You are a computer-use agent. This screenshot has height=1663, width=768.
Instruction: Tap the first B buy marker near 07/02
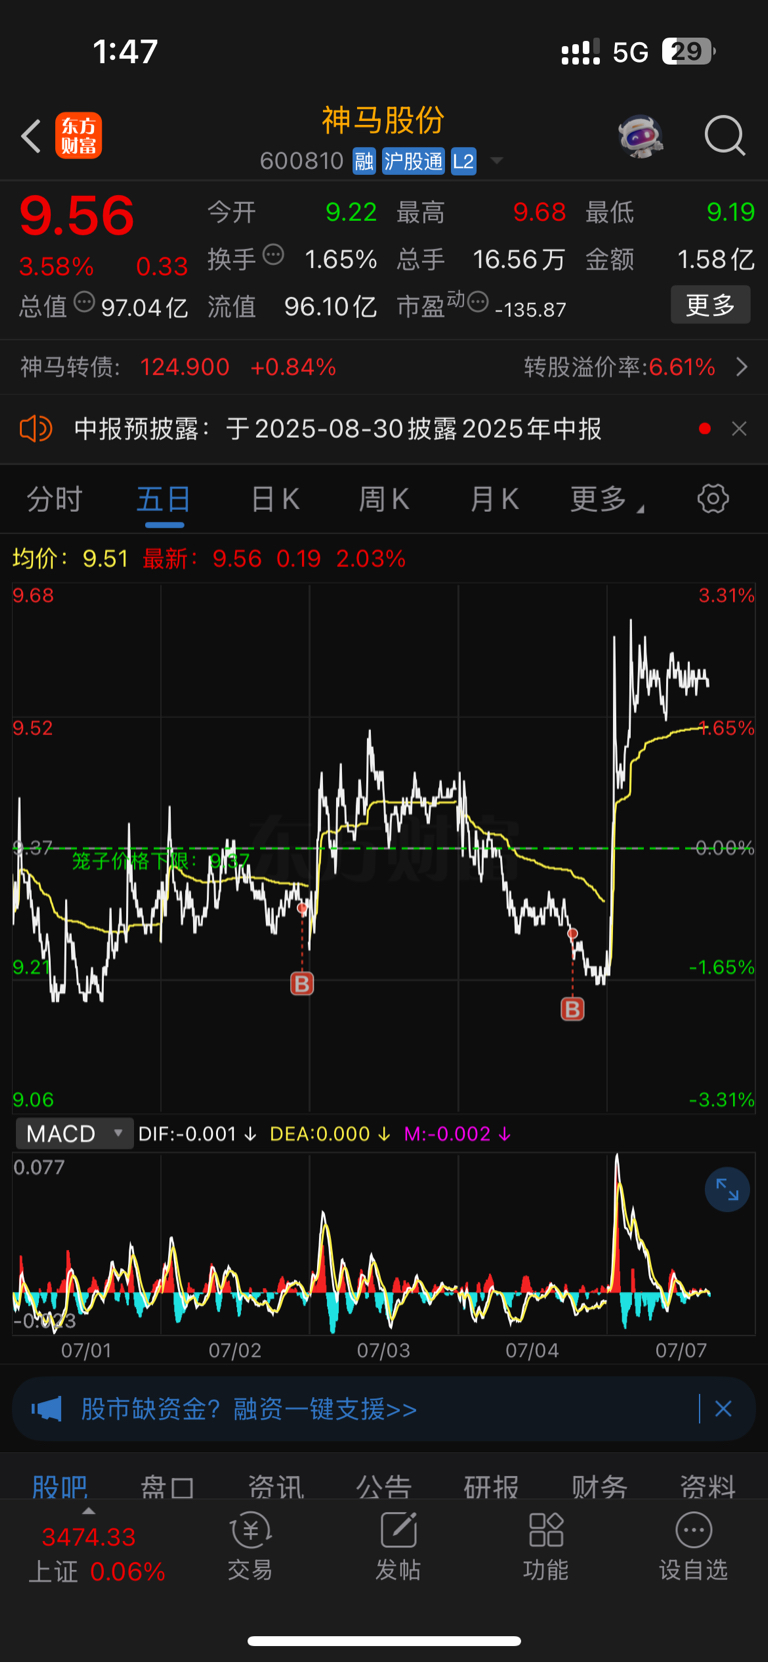(302, 983)
